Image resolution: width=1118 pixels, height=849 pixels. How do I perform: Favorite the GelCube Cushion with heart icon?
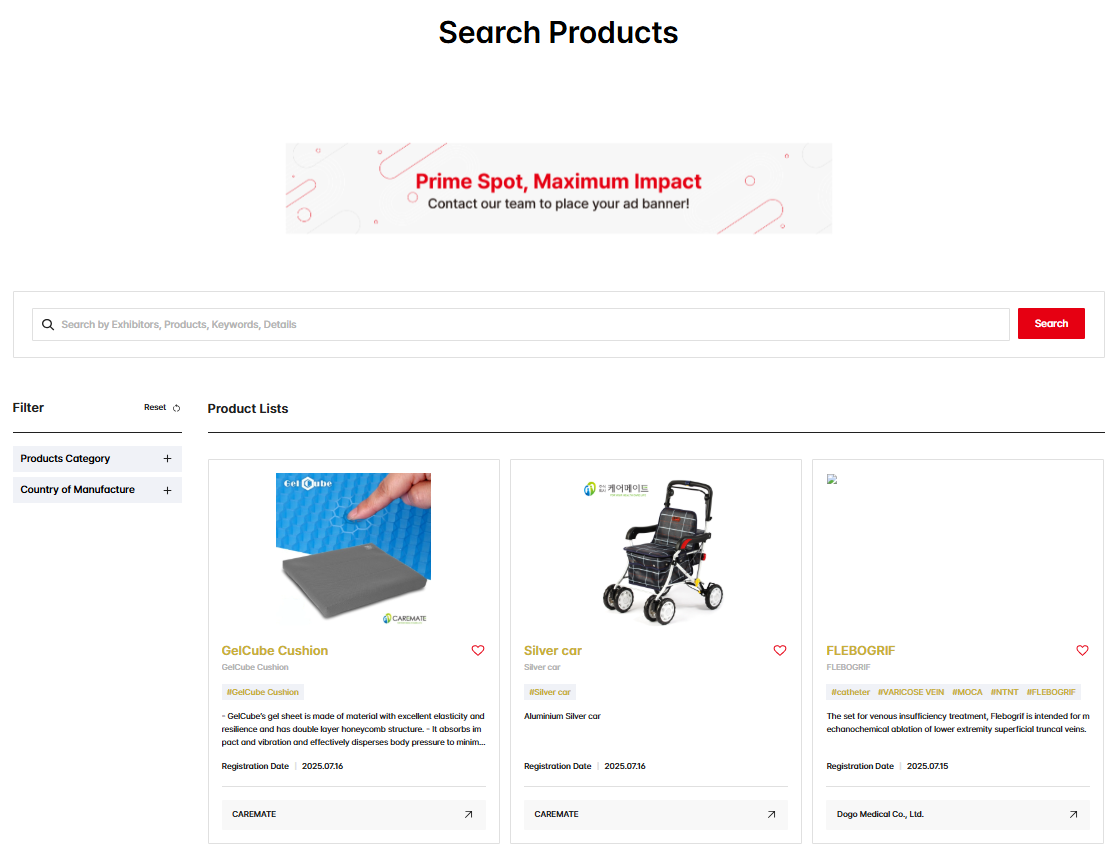coord(478,650)
